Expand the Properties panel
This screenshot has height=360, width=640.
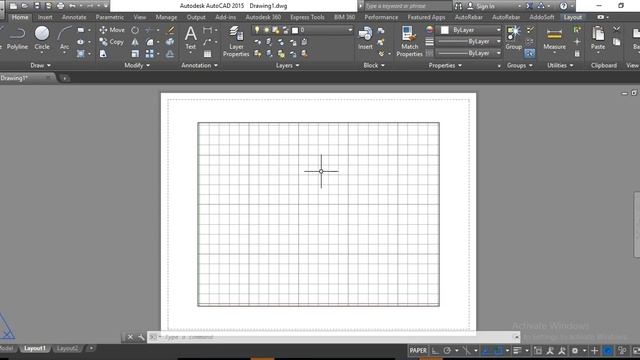[445, 65]
